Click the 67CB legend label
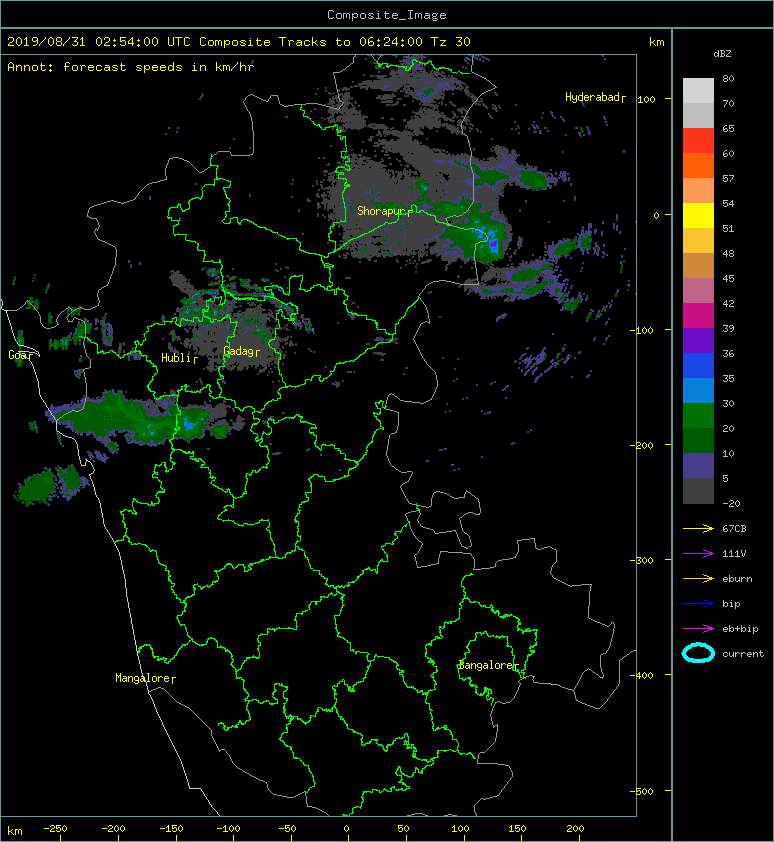 734,529
